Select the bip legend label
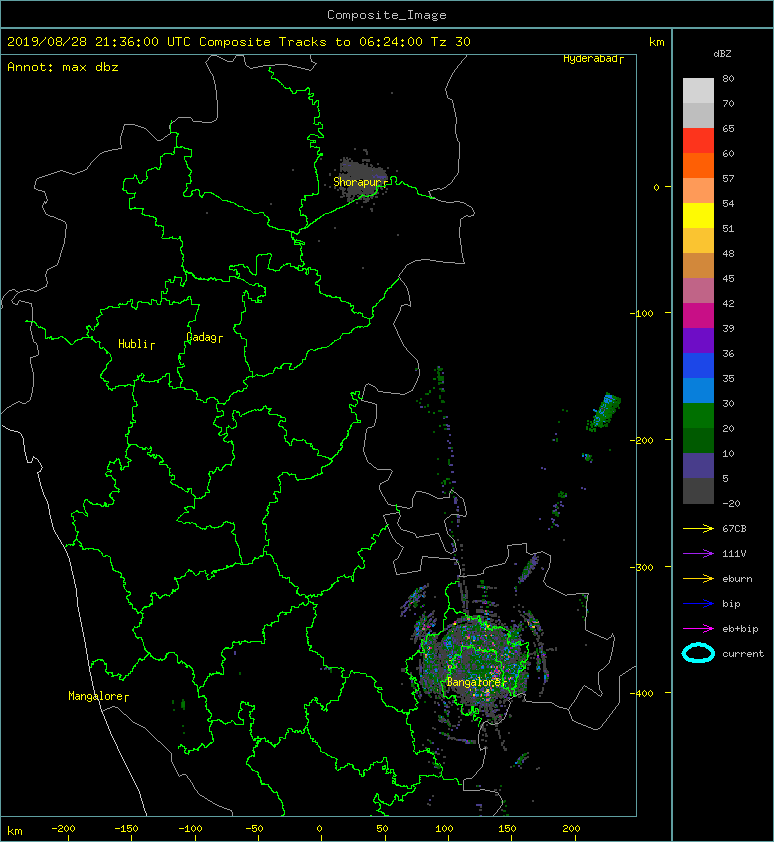The image size is (774, 842). [731, 604]
